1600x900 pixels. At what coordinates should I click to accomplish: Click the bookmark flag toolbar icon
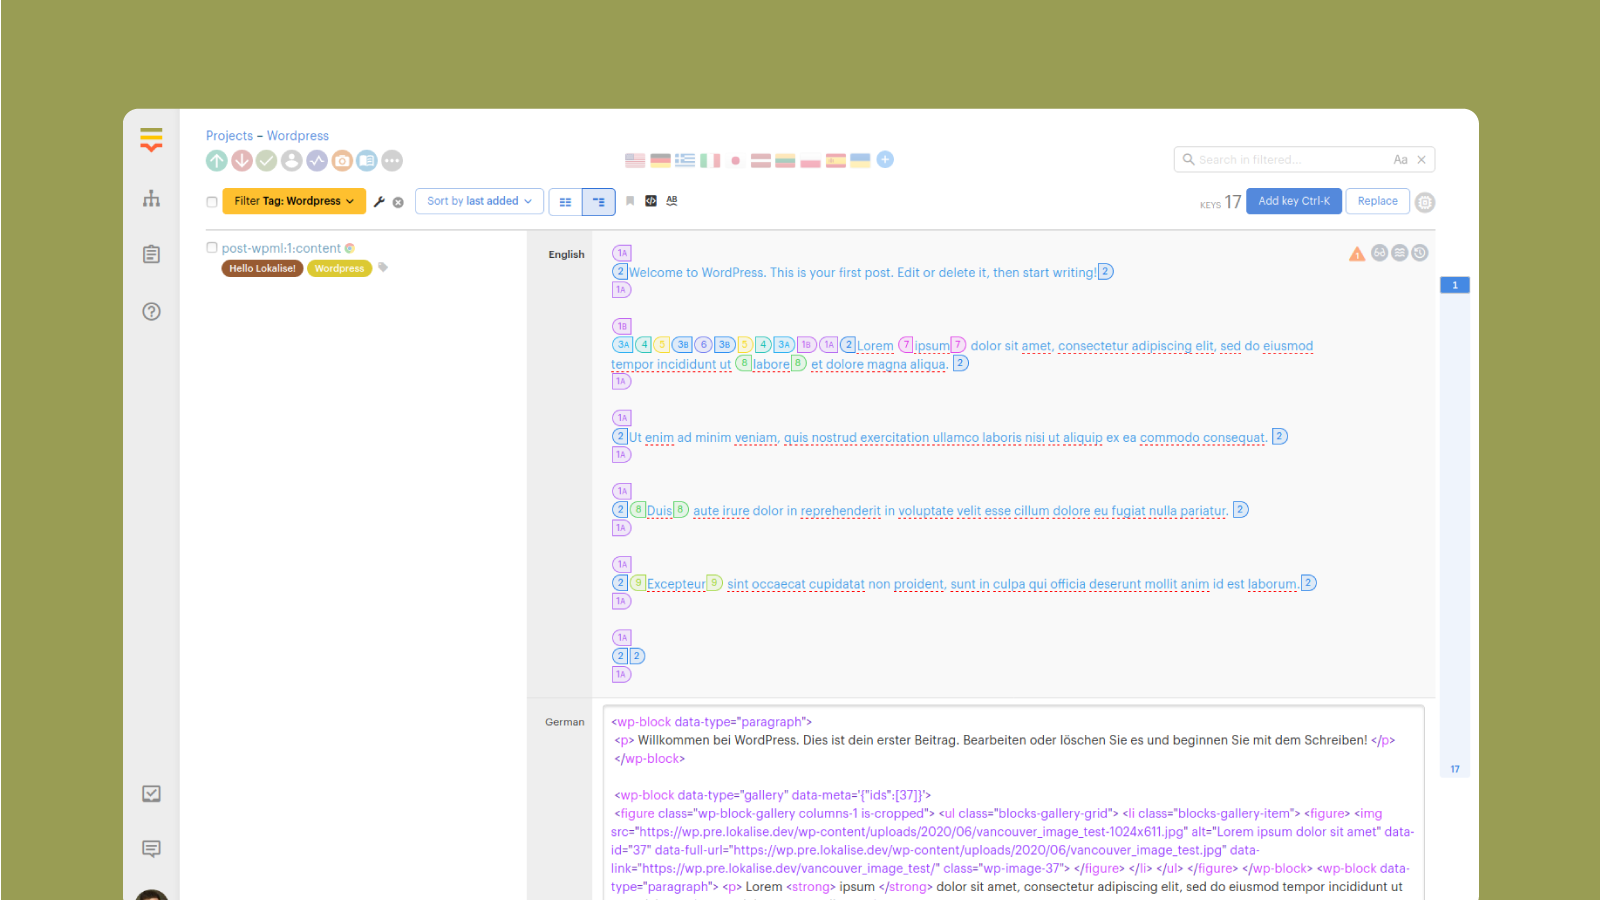click(x=630, y=201)
